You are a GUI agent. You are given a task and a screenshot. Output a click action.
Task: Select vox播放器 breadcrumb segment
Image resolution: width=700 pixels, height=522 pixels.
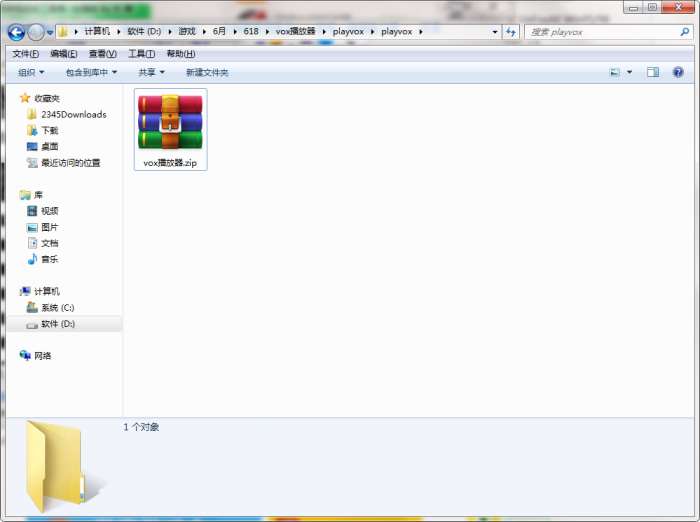pos(296,31)
